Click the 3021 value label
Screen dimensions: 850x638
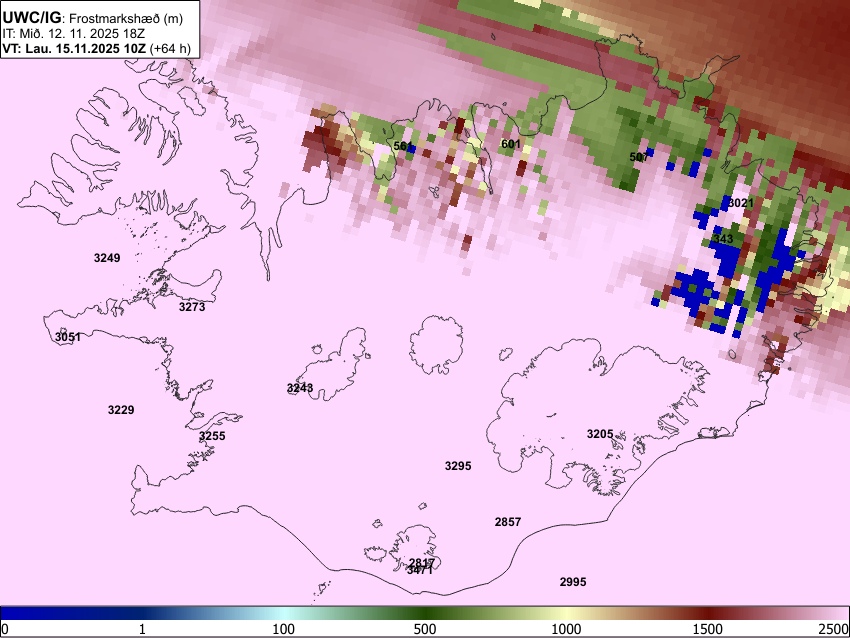point(740,203)
